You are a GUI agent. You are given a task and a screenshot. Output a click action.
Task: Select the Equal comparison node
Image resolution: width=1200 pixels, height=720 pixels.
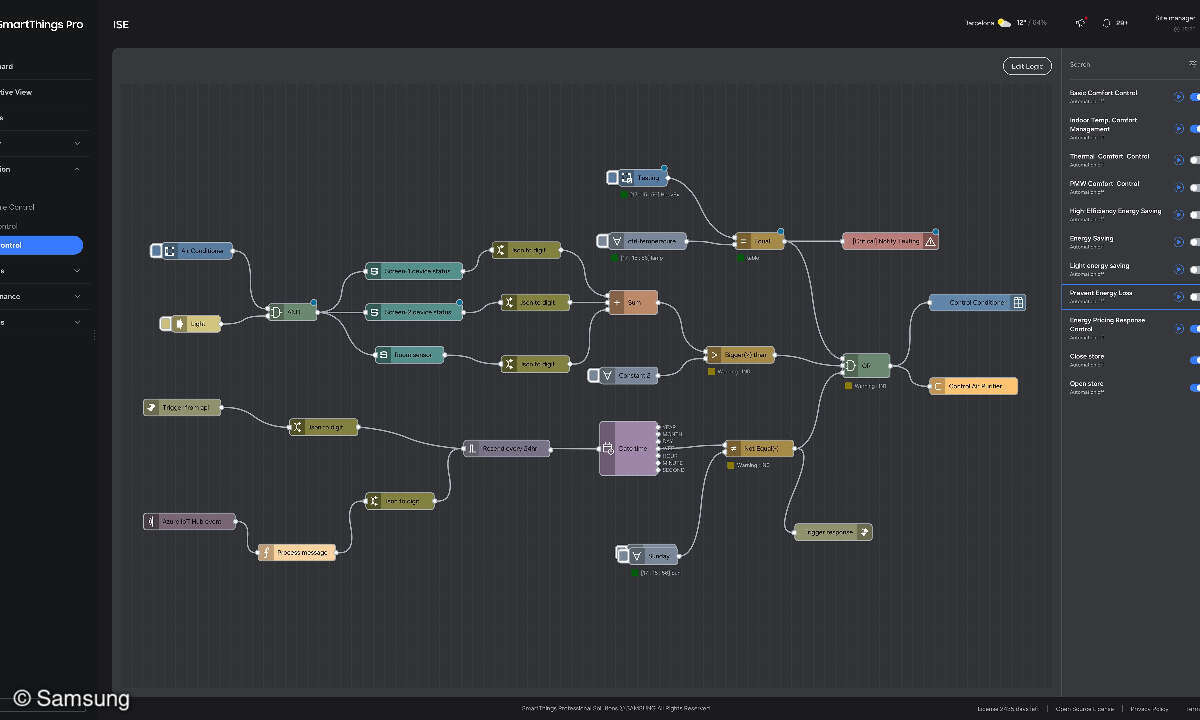[x=758, y=241]
